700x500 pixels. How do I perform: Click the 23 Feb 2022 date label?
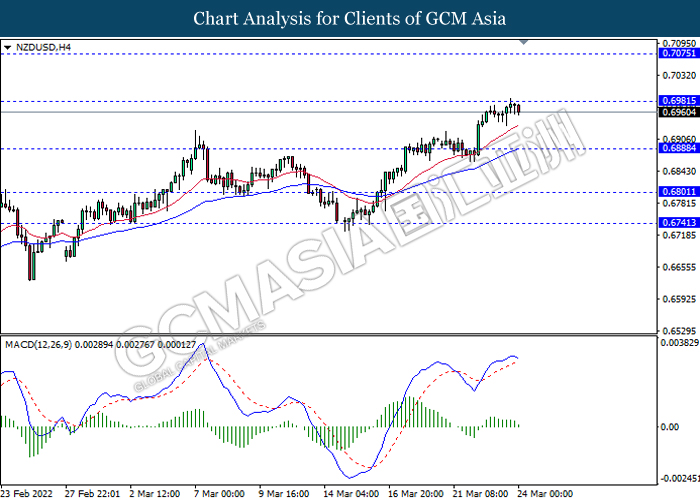tap(27, 494)
